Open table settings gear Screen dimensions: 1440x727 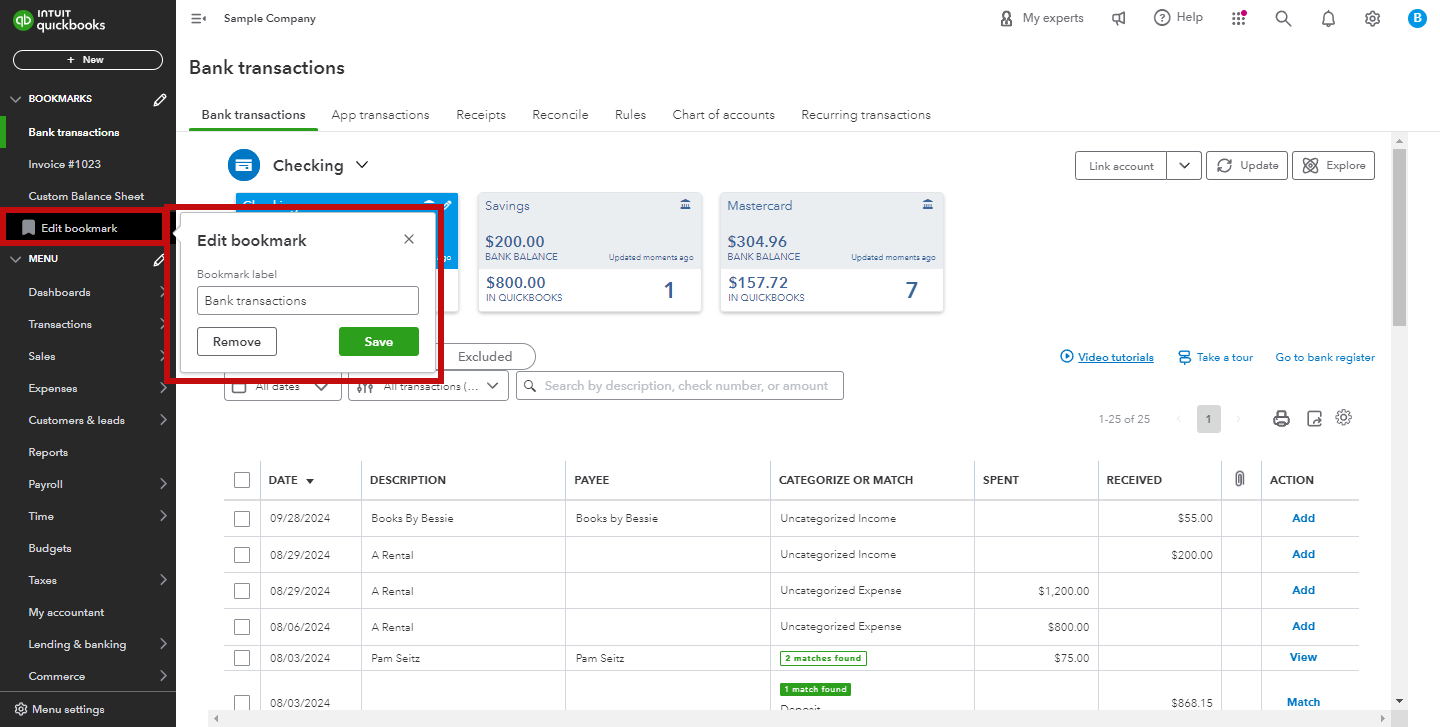[x=1344, y=418]
